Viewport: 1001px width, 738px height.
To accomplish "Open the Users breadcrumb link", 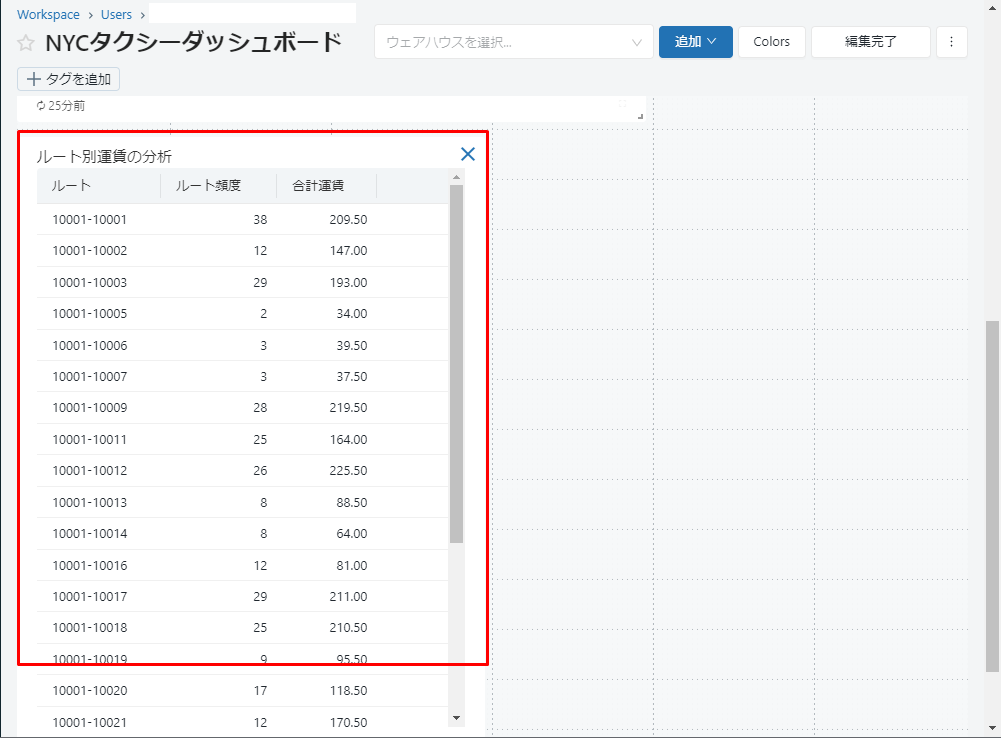I will (116, 15).
